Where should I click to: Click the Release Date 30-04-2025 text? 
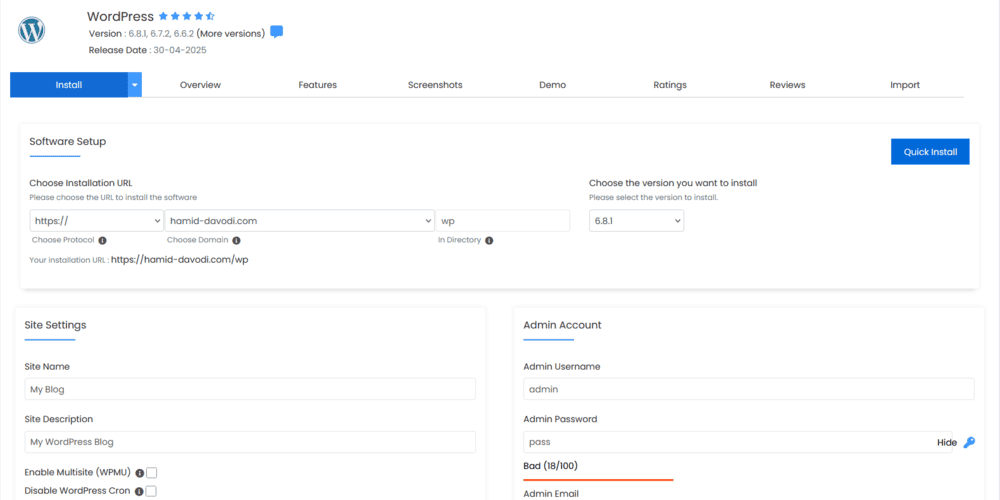147,50
